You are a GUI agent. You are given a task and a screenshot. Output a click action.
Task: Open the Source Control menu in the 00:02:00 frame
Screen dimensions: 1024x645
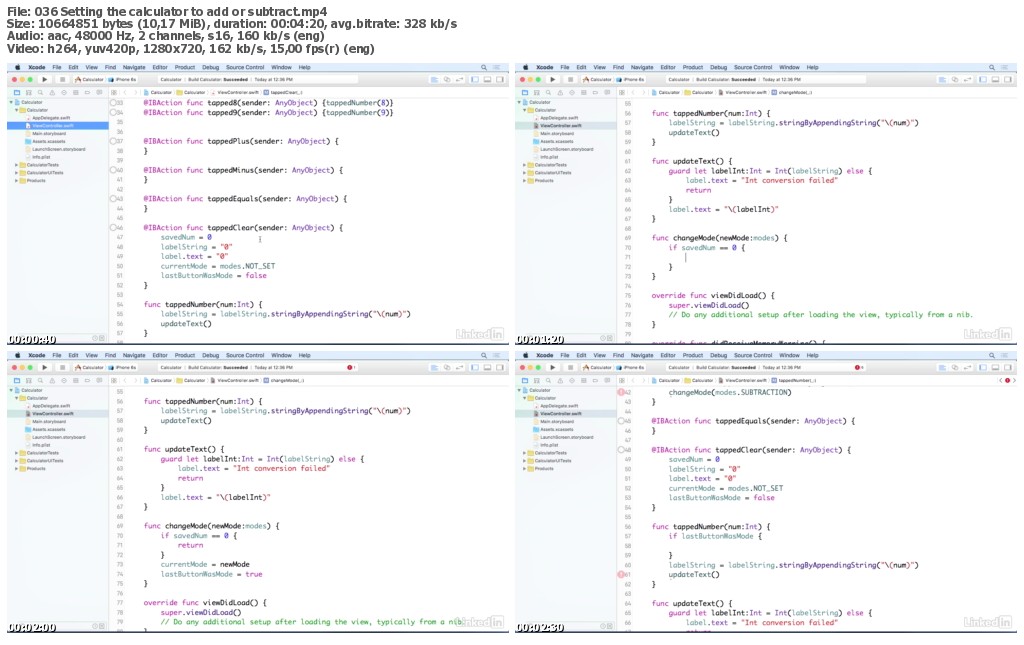coord(245,355)
